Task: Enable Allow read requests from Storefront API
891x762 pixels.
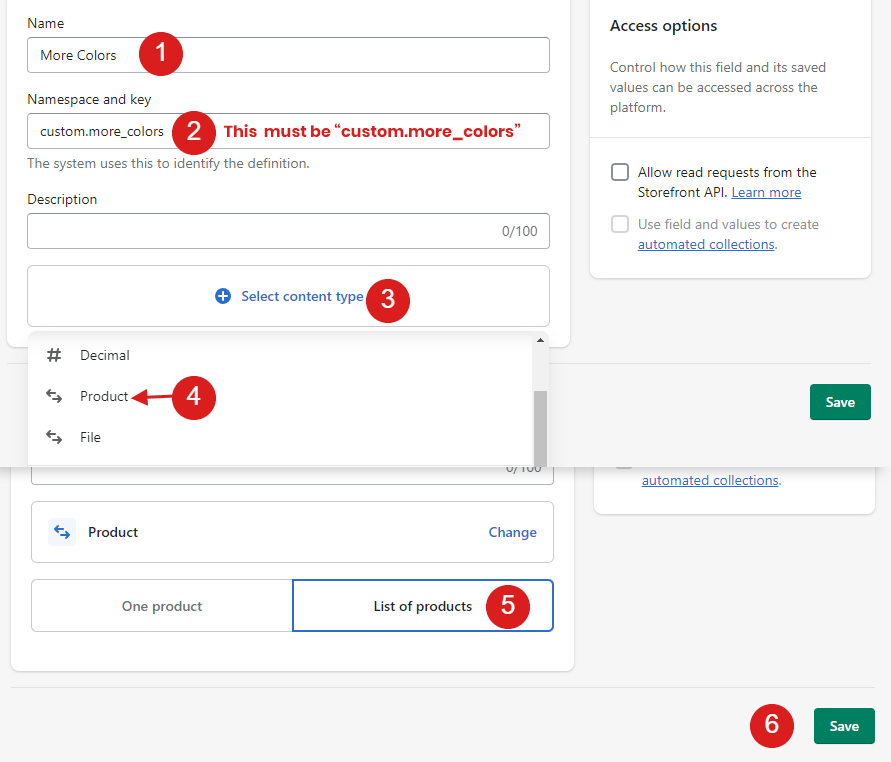Action: tap(620, 172)
